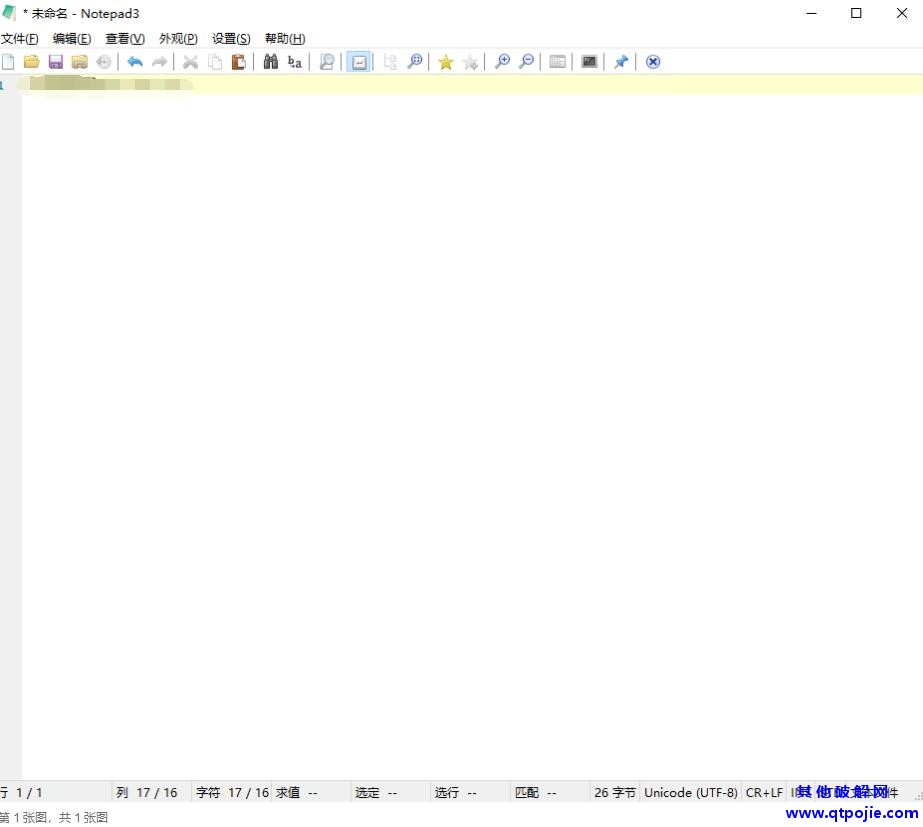Click the exit icon in the toolbar

653,62
